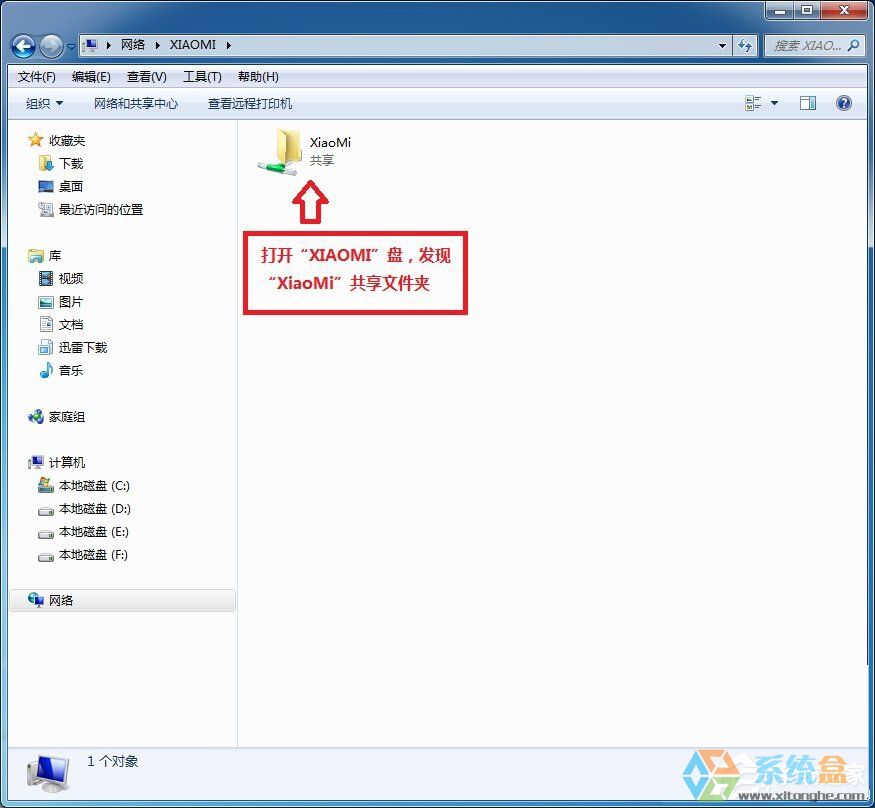
Task: Click the 最近访问的位置 icon
Action: pyautogui.click(x=46, y=209)
